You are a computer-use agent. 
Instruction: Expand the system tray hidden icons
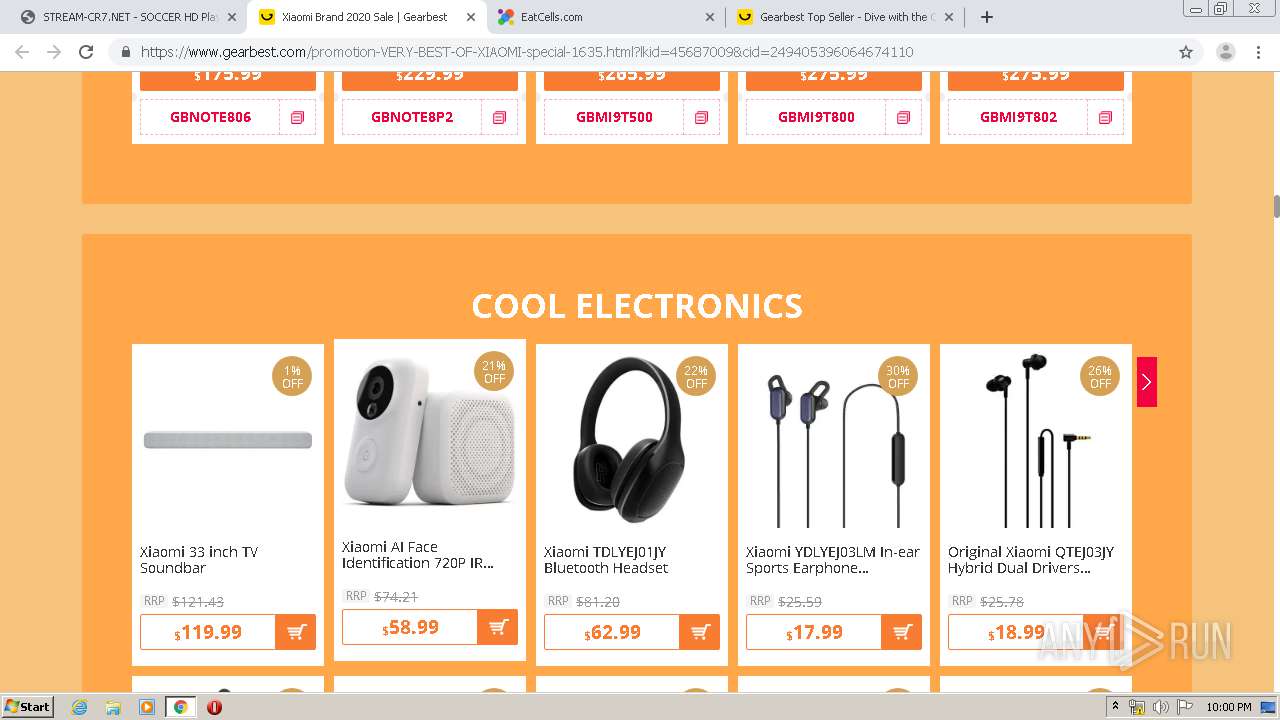[1115, 707]
